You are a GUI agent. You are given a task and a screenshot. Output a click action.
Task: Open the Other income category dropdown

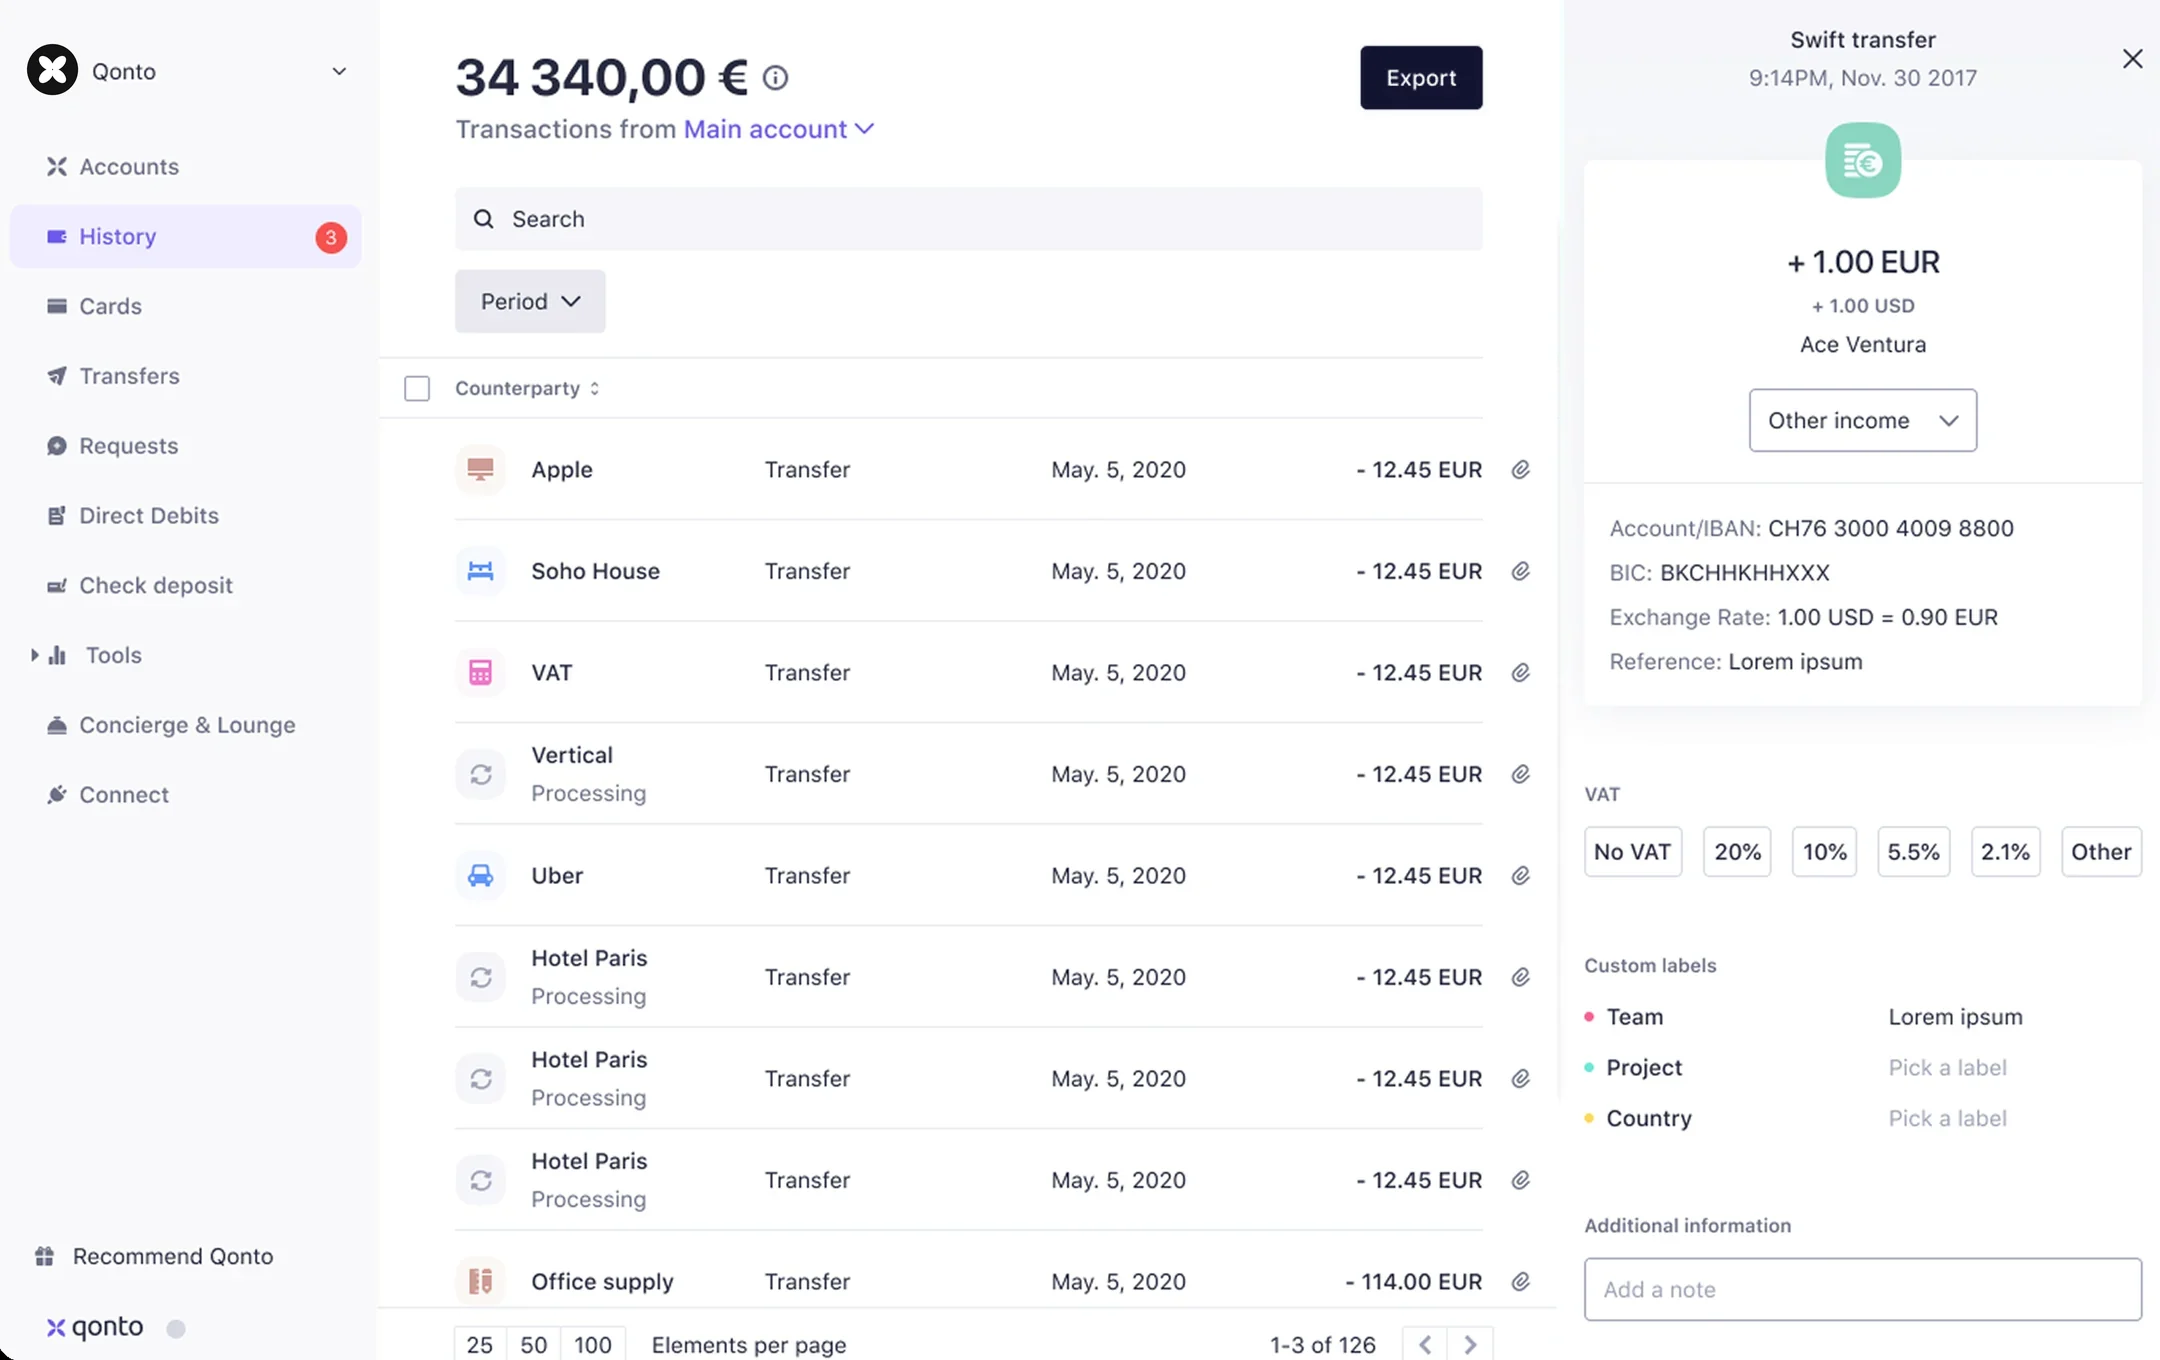[x=1862, y=420]
